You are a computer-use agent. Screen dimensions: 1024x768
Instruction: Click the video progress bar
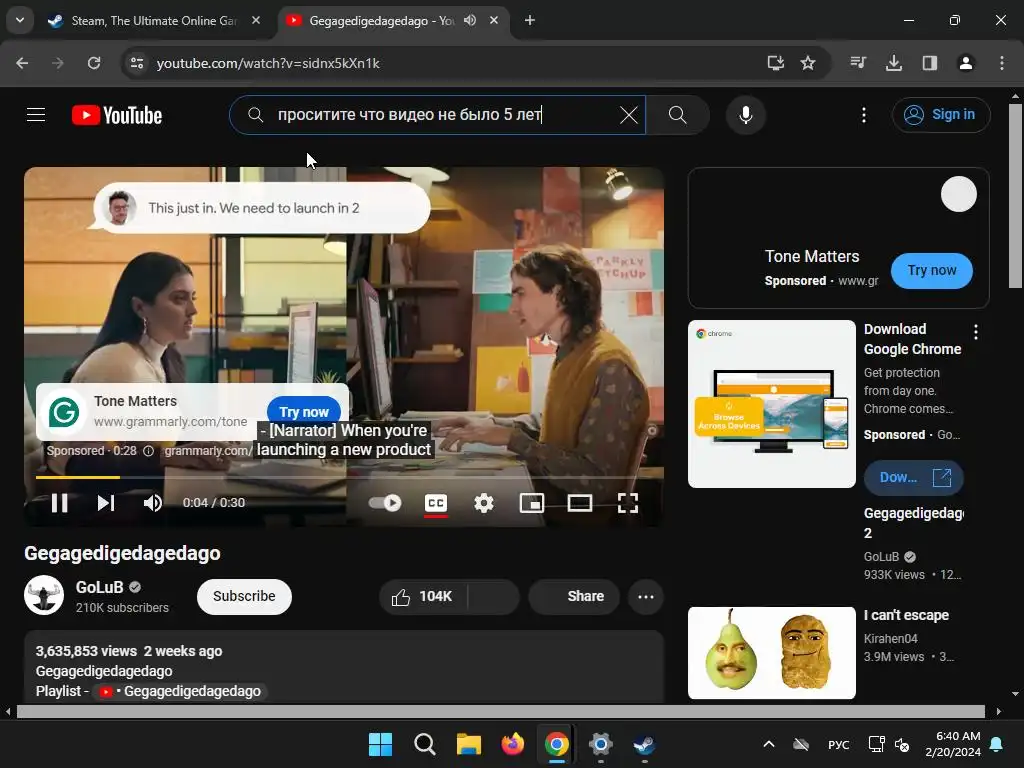pos(344,477)
